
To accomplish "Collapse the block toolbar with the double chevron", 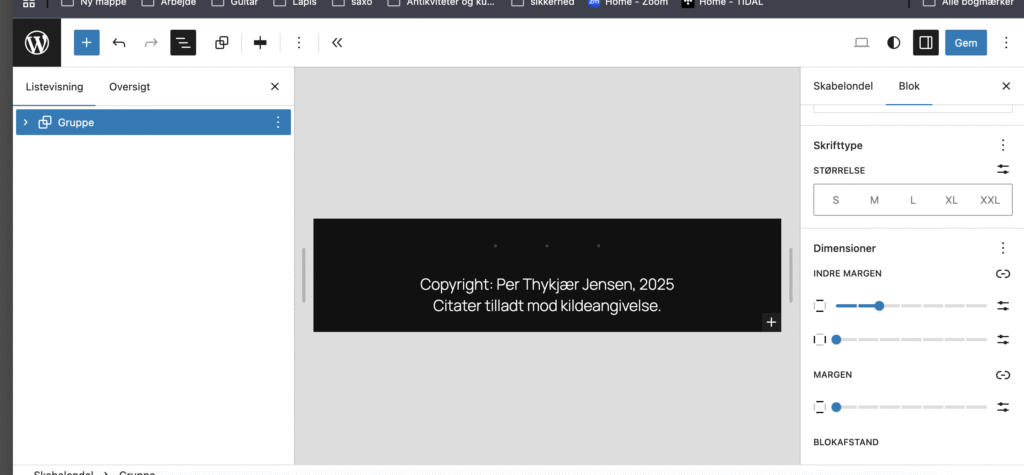I will pos(337,43).
